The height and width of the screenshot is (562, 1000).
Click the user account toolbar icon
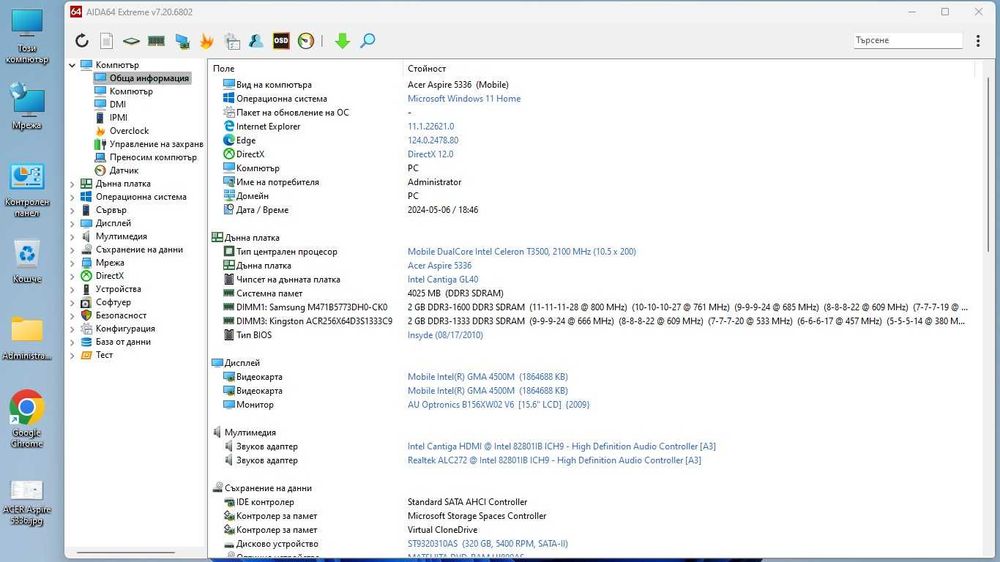[x=256, y=41]
